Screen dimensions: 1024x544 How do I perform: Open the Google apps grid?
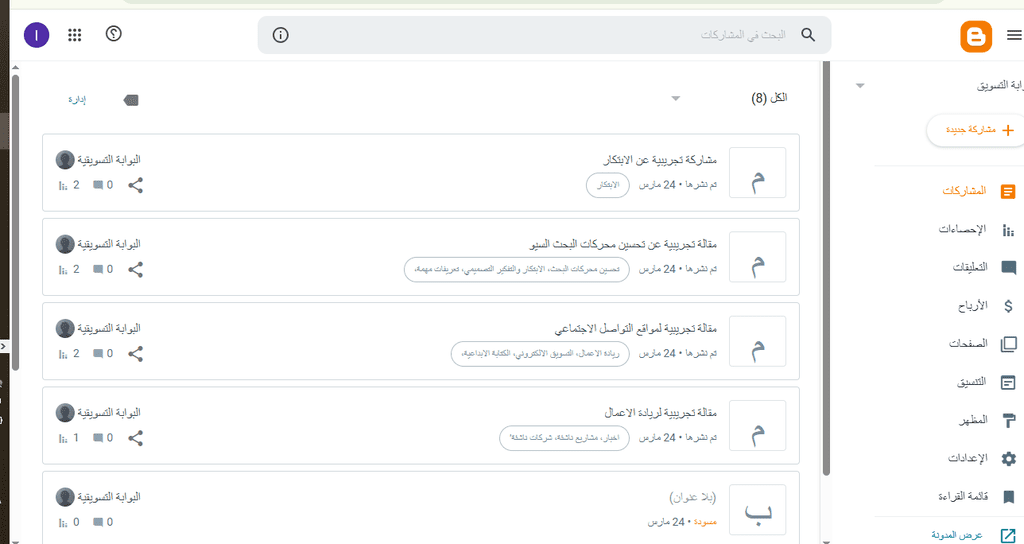[x=74, y=35]
